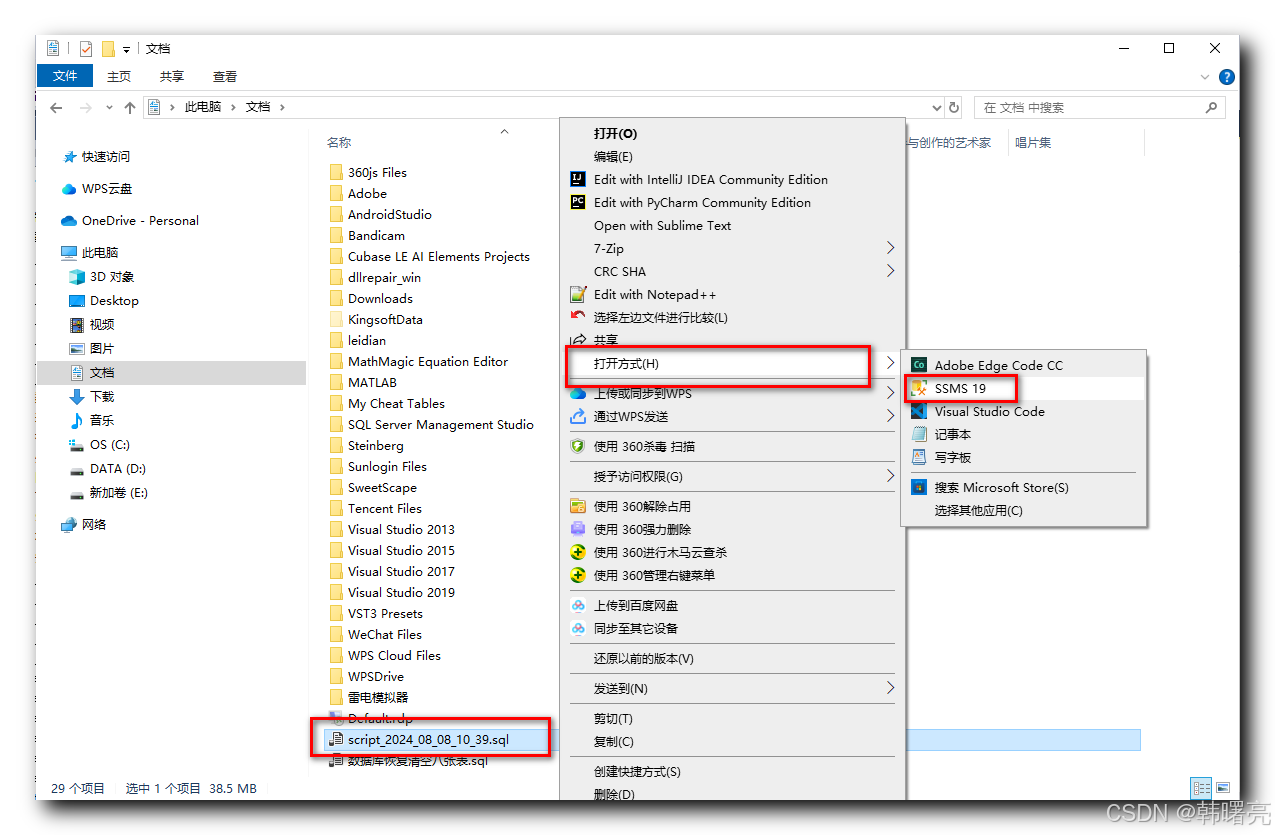The image size is (1275, 835).
Task: Click the 唱片集 column header
Action: (x=1033, y=143)
